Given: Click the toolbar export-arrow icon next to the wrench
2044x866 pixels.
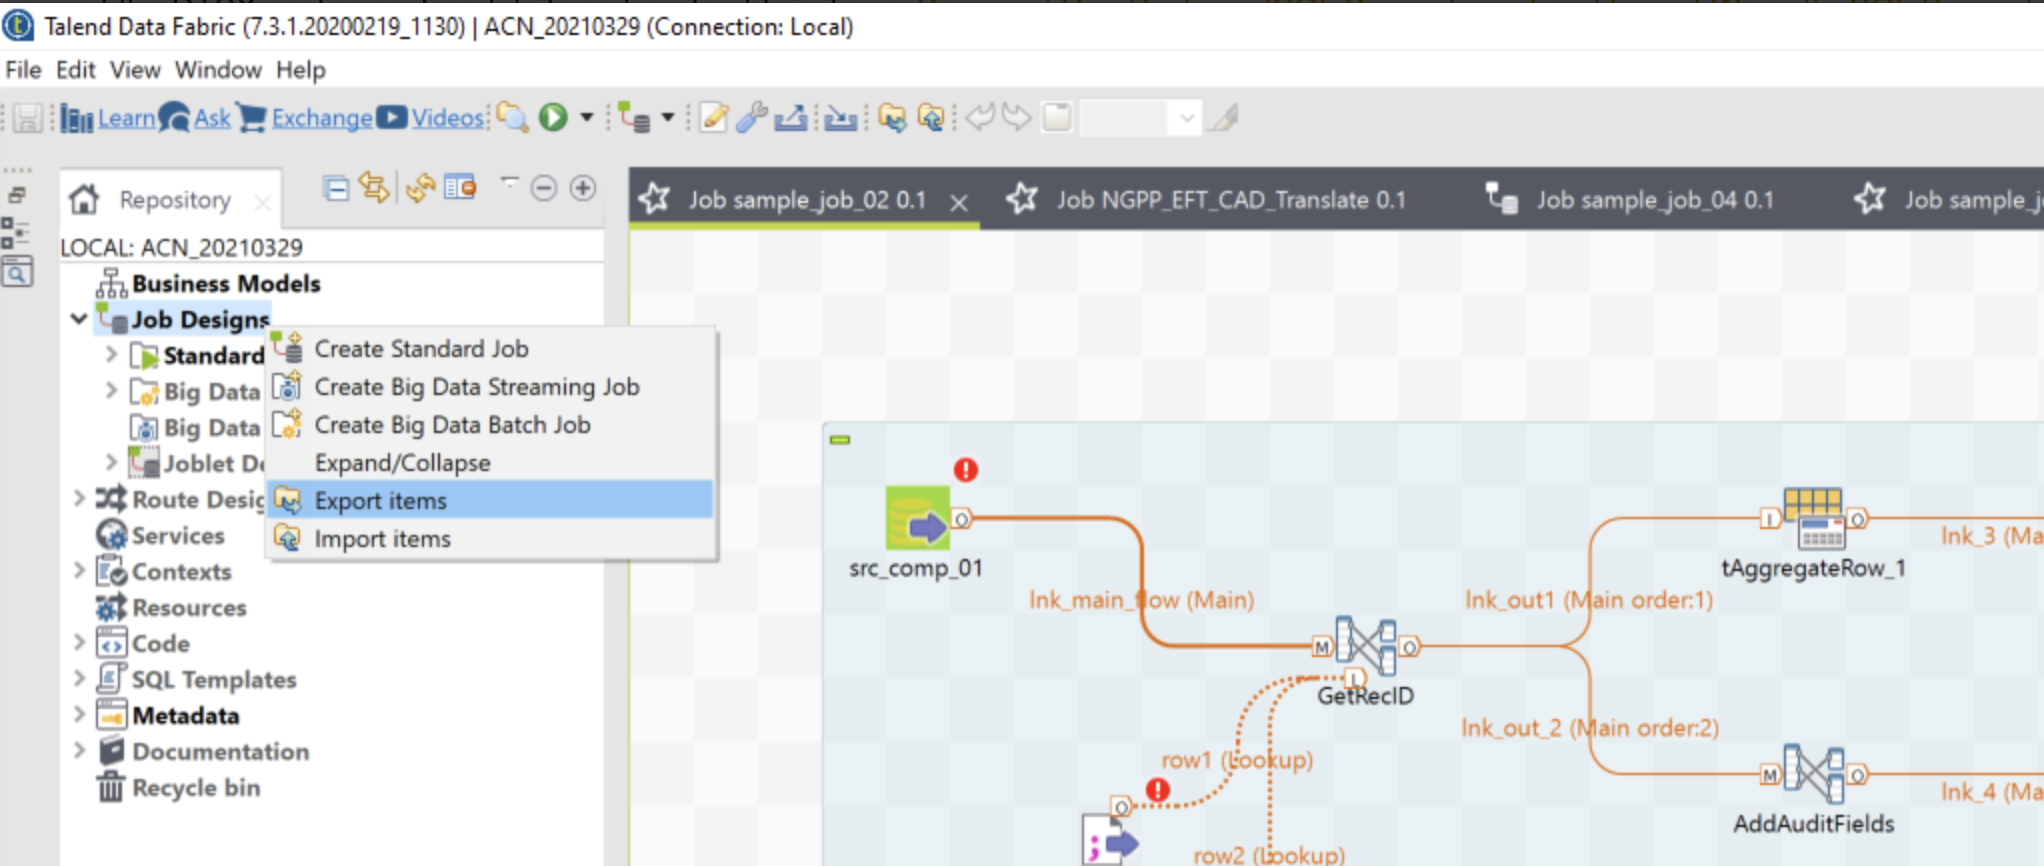Looking at the screenshot, I should pyautogui.click(x=790, y=118).
